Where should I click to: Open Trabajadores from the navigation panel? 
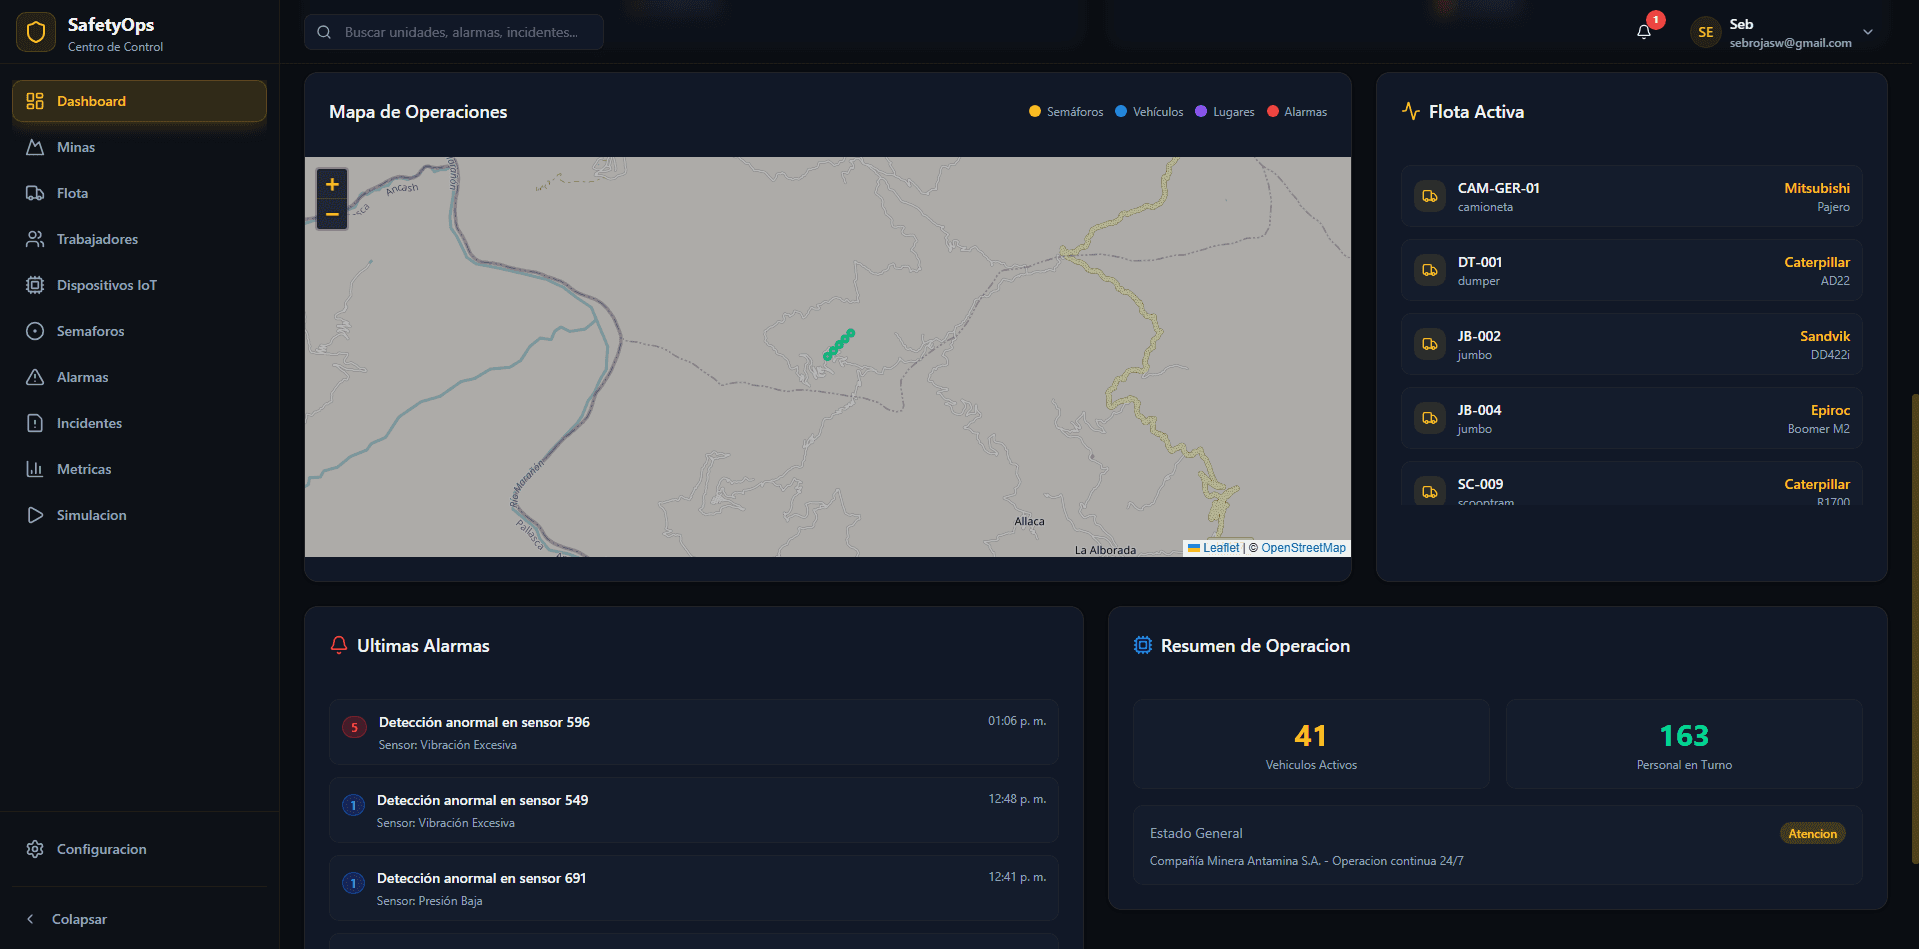pyautogui.click(x=97, y=239)
